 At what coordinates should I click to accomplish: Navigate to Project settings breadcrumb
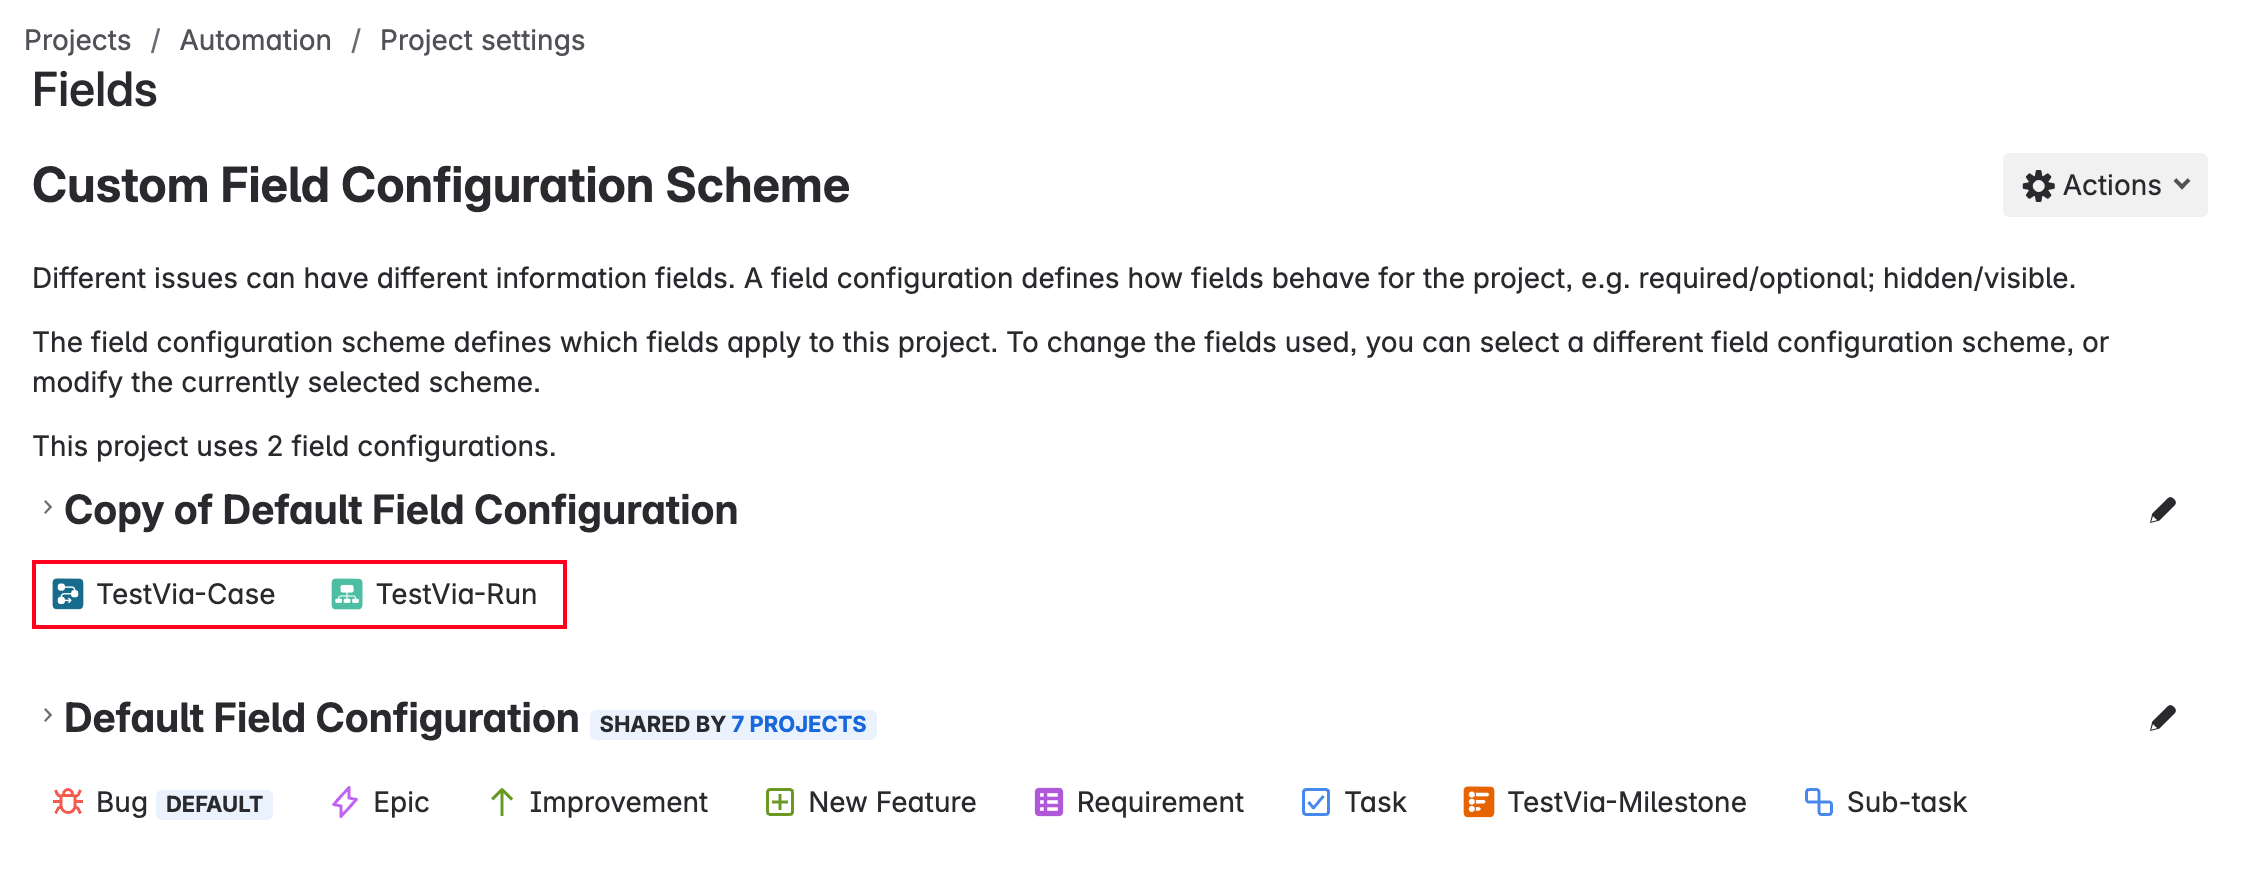click(482, 40)
